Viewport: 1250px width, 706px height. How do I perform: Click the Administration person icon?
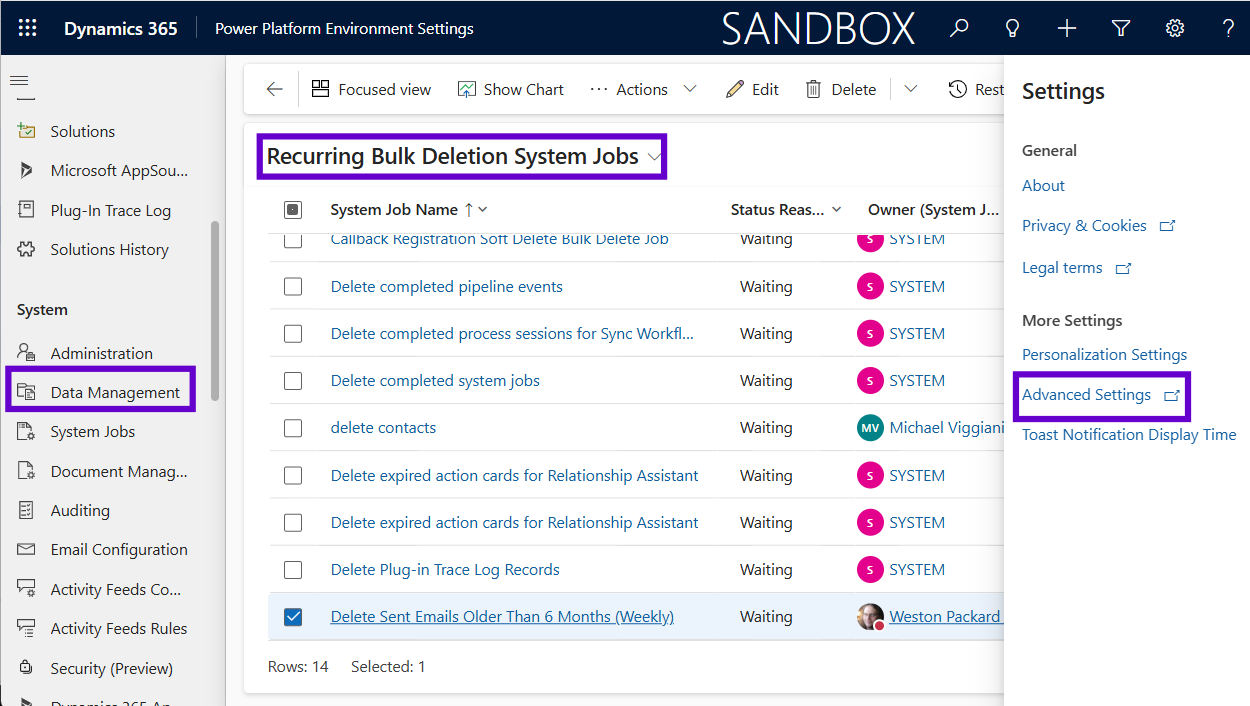click(x=28, y=353)
